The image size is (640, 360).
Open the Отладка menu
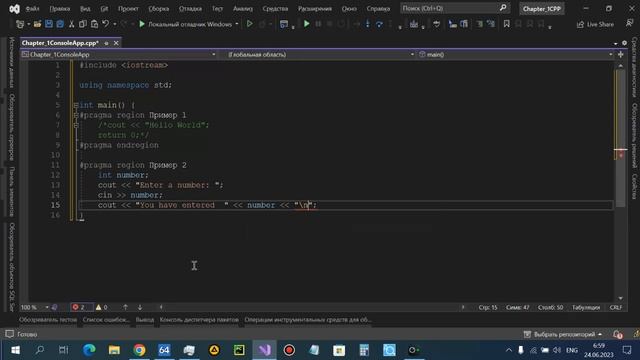(x=190, y=9)
